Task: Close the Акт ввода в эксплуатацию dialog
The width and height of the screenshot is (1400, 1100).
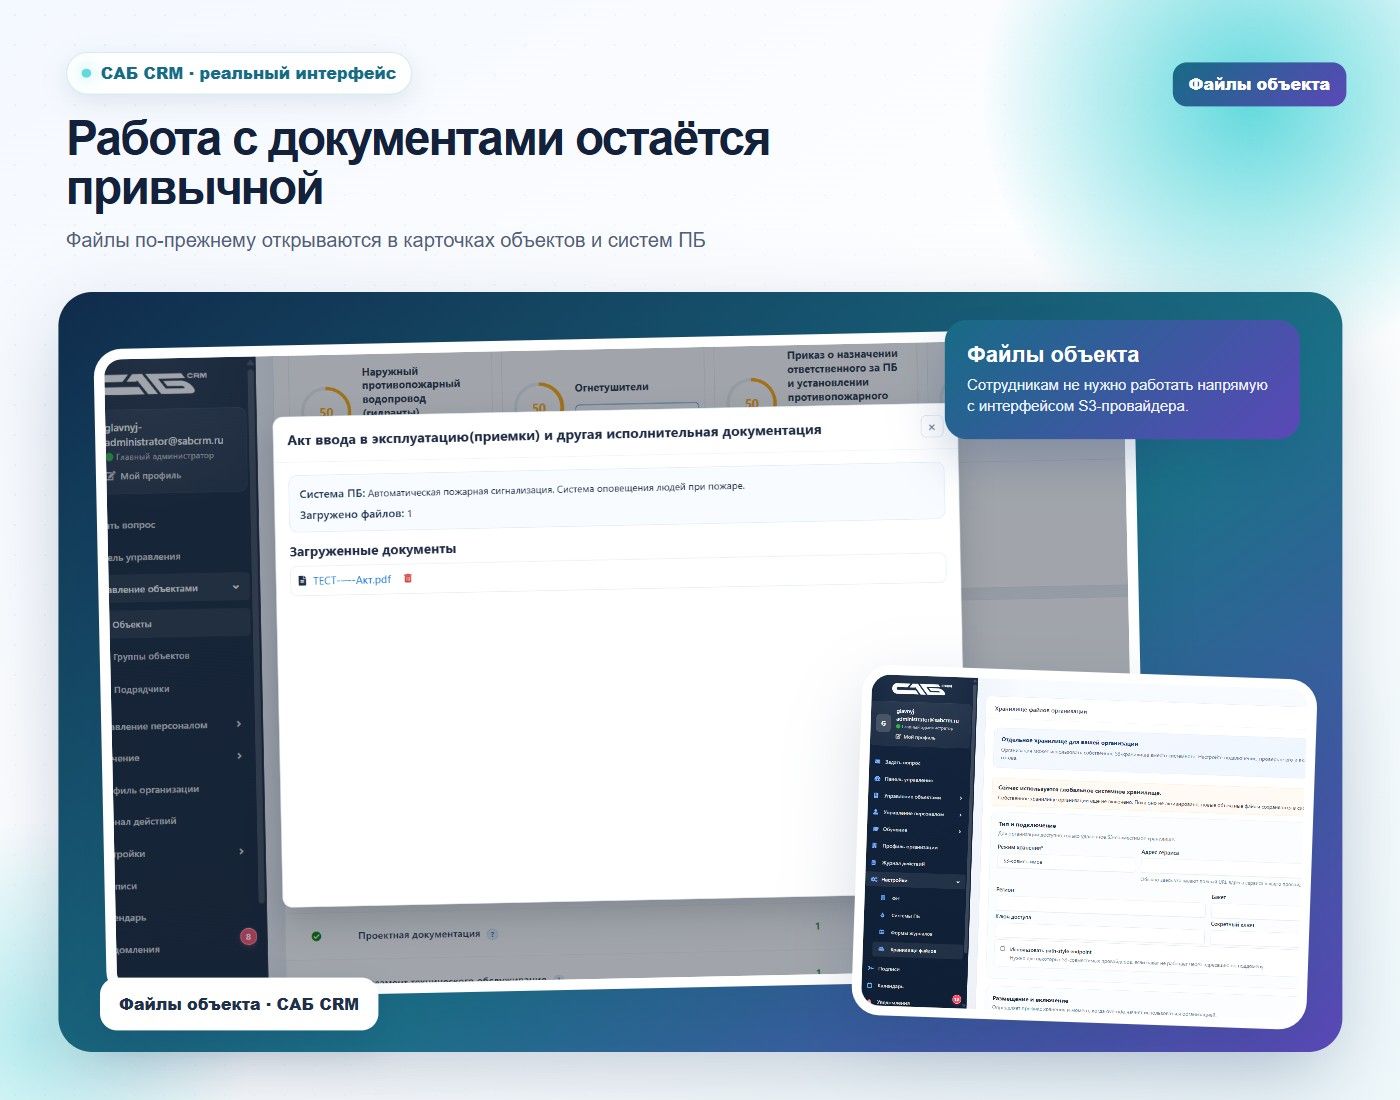Action: click(931, 427)
